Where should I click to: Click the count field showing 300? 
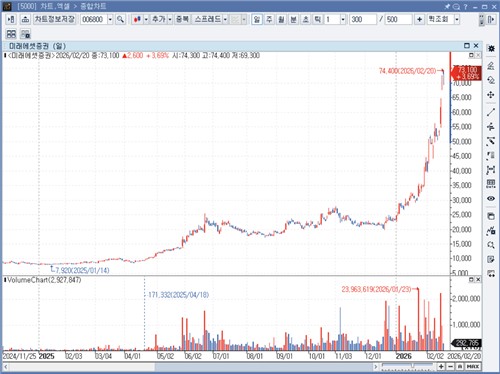[x=363, y=19]
